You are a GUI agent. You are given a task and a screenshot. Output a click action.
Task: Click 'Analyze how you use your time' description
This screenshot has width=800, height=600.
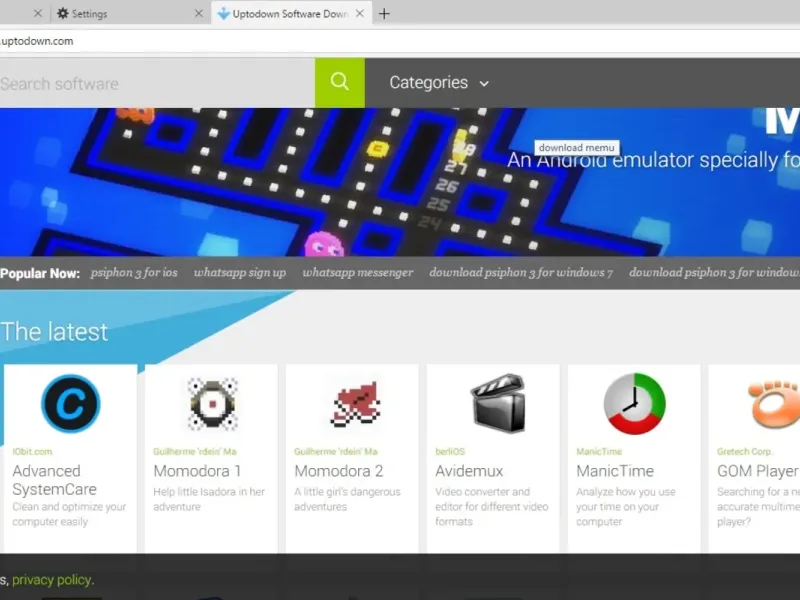tap(626, 507)
